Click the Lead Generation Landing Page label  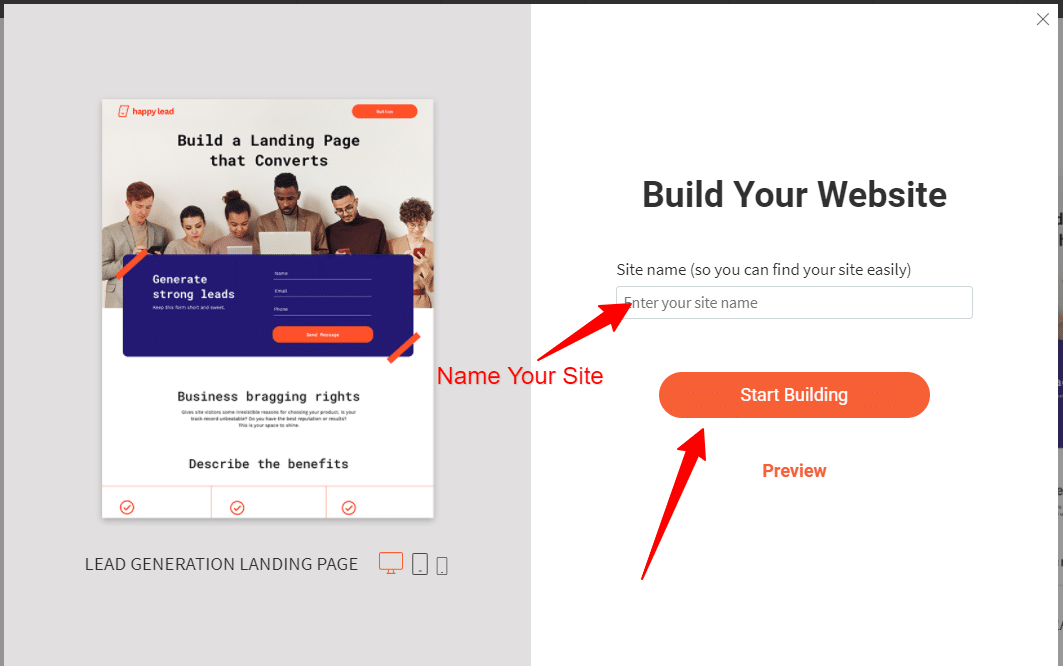pyautogui.click(x=221, y=564)
